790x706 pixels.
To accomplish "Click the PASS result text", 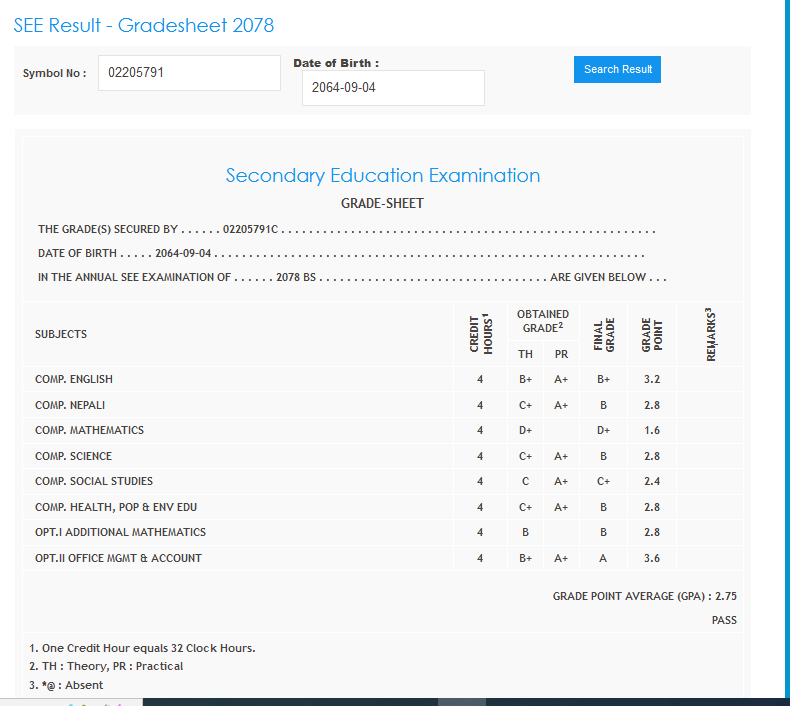I will point(724,620).
